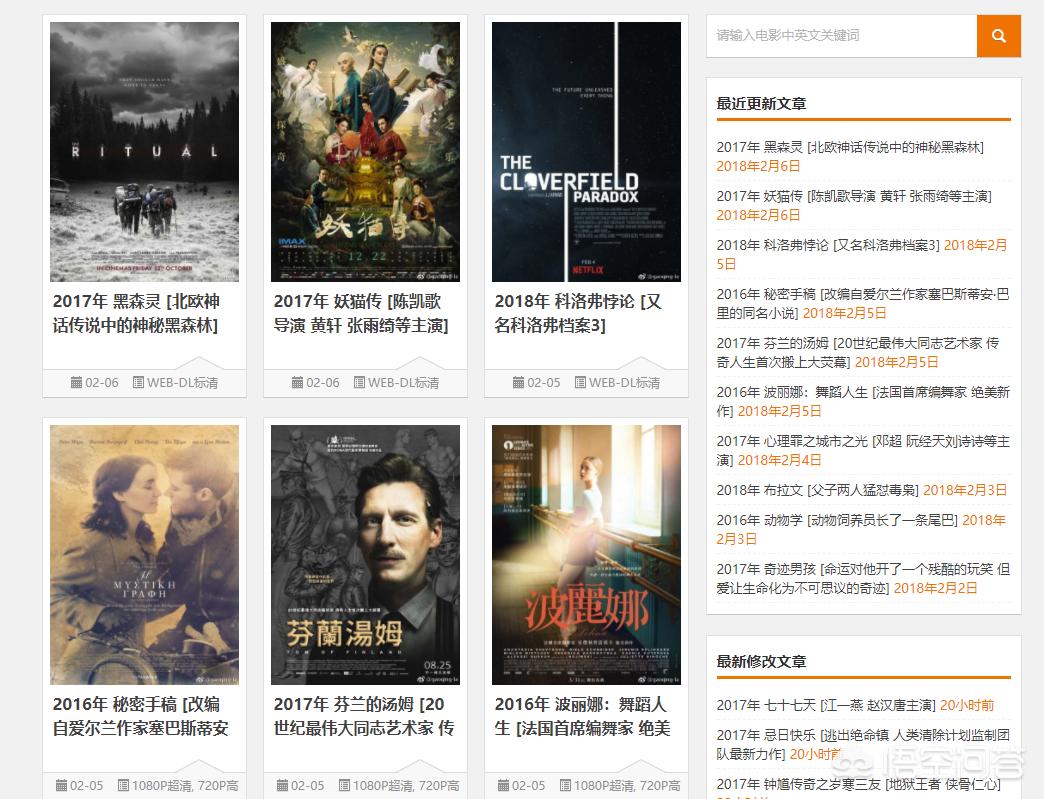Click category list icon on 芬兰的汤姆 card
The width and height of the screenshot is (1044, 799).
pos(344,785)
